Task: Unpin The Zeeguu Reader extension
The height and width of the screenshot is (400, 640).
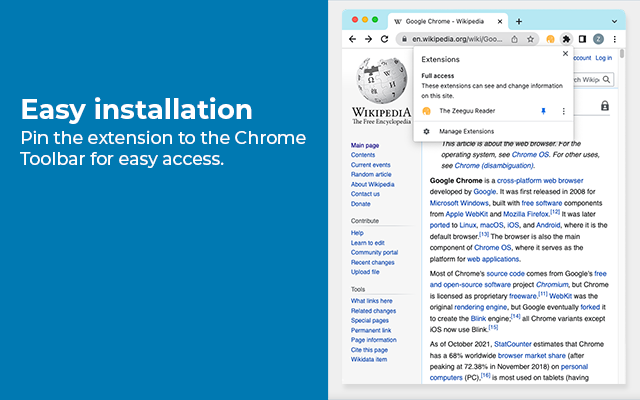Action: (543, 111)
